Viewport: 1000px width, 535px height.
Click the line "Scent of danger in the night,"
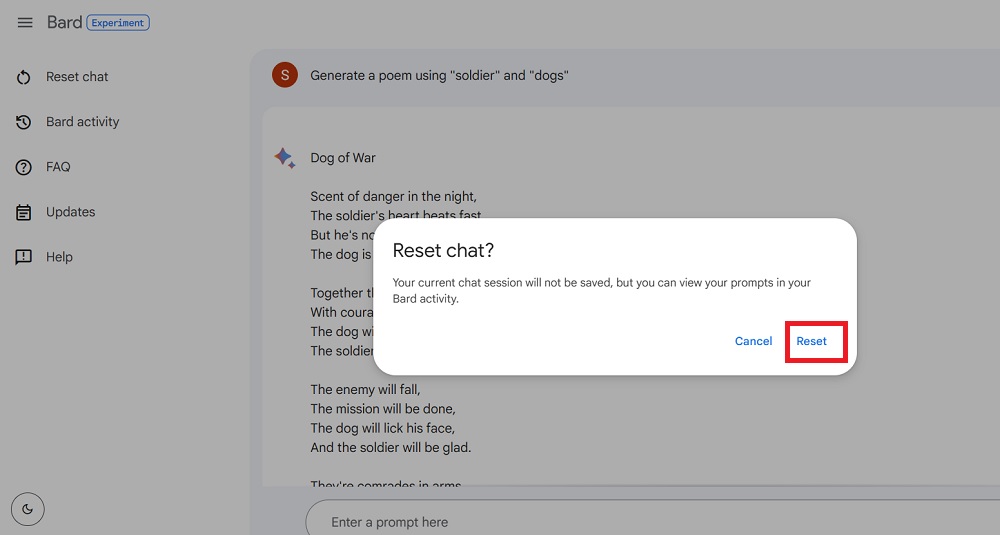click(393, 196)
